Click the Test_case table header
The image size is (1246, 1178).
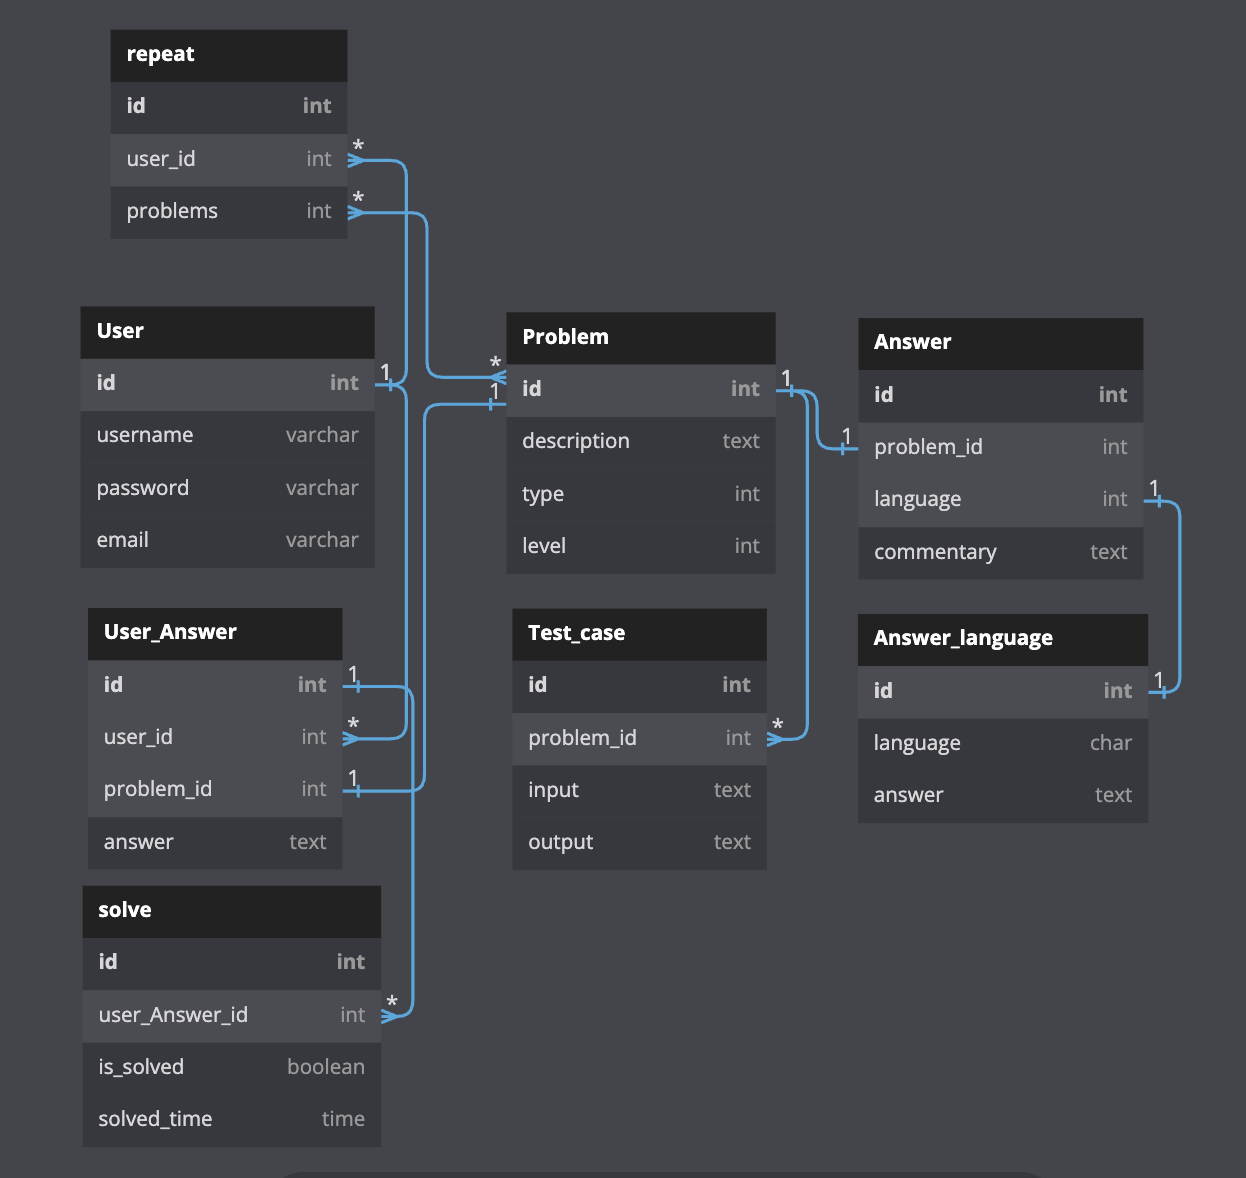[x=639, y=634]
